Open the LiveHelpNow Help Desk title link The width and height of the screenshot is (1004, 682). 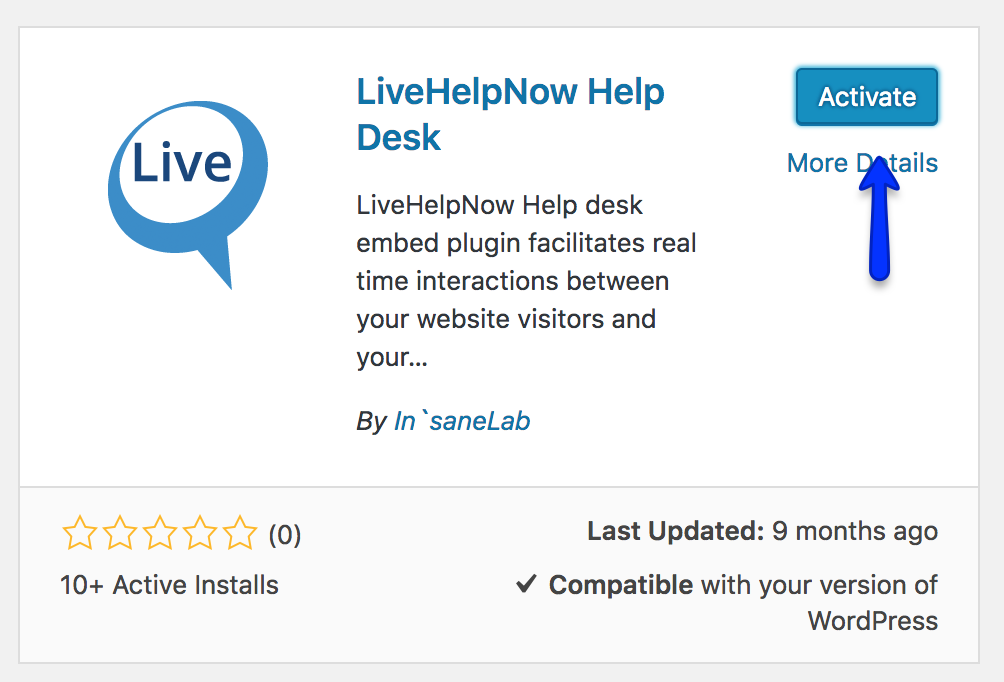[x=510, y=115]
